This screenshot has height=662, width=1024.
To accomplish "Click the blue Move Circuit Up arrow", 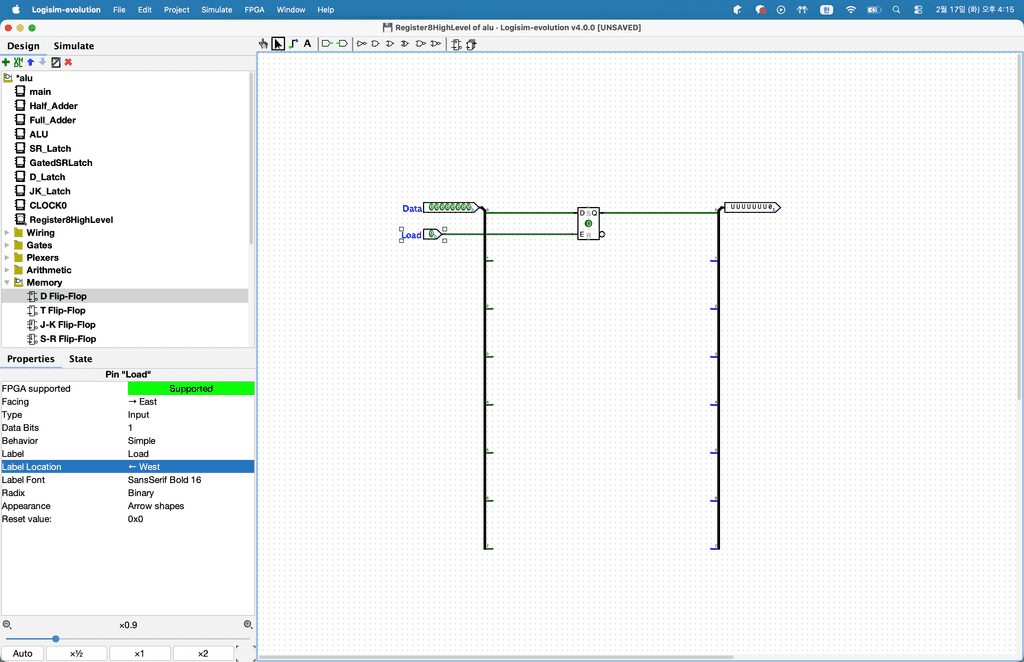I will [x=31, y=62].
